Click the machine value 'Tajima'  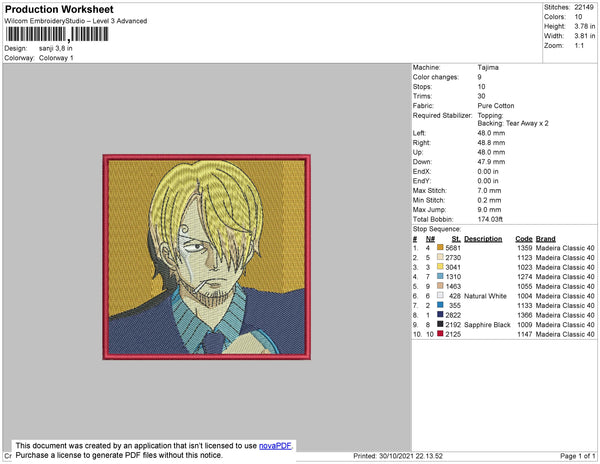(x=488, y=67)
